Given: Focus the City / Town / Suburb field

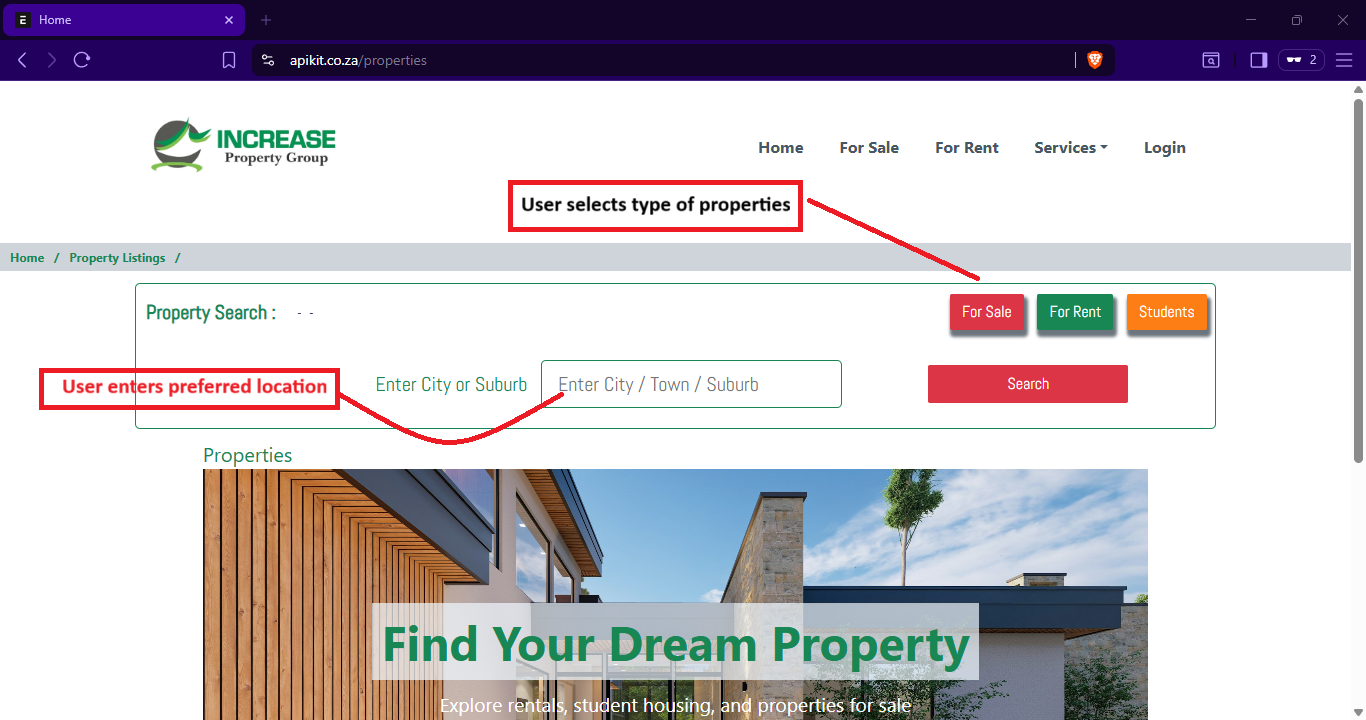Looking at the screenshot, I should (x=691, y=384).
